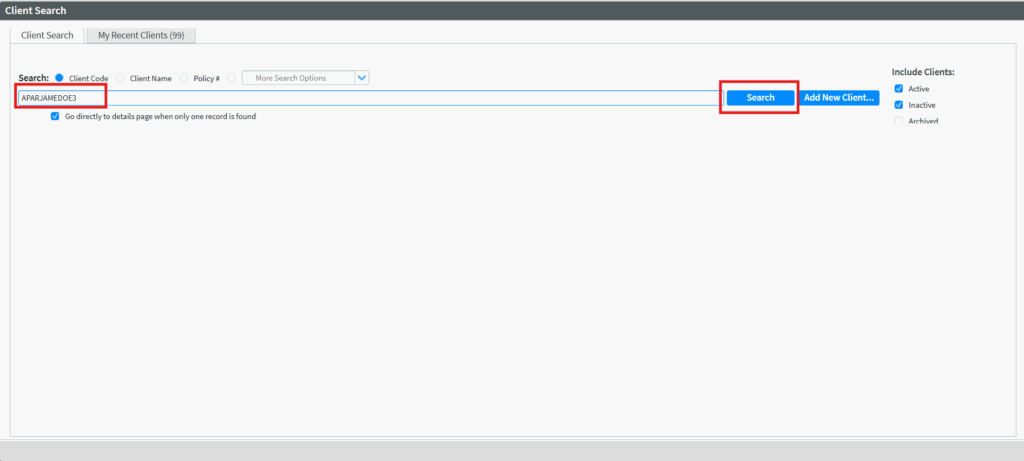
Task: Select the Client Name radio button
Action: coord(120,78)
